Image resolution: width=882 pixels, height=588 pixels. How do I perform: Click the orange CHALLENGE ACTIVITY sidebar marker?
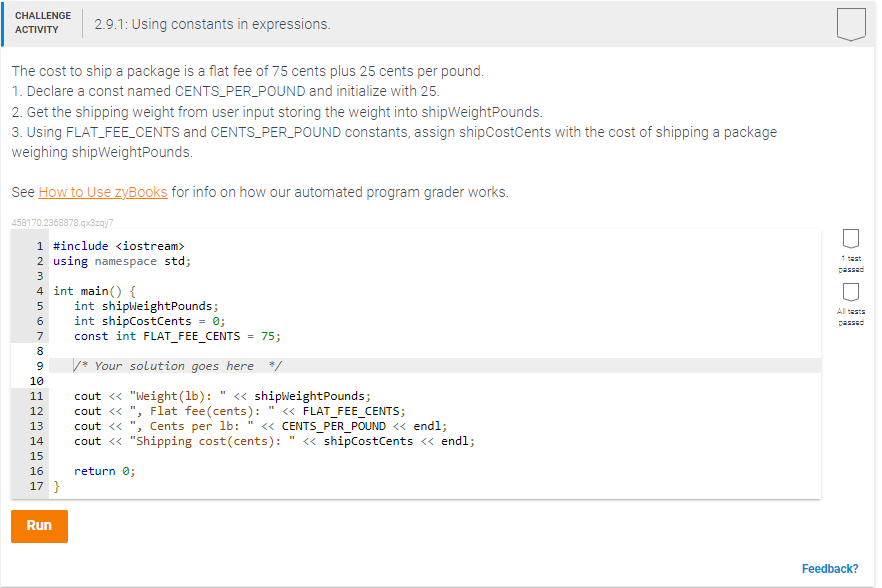(2, 24)
